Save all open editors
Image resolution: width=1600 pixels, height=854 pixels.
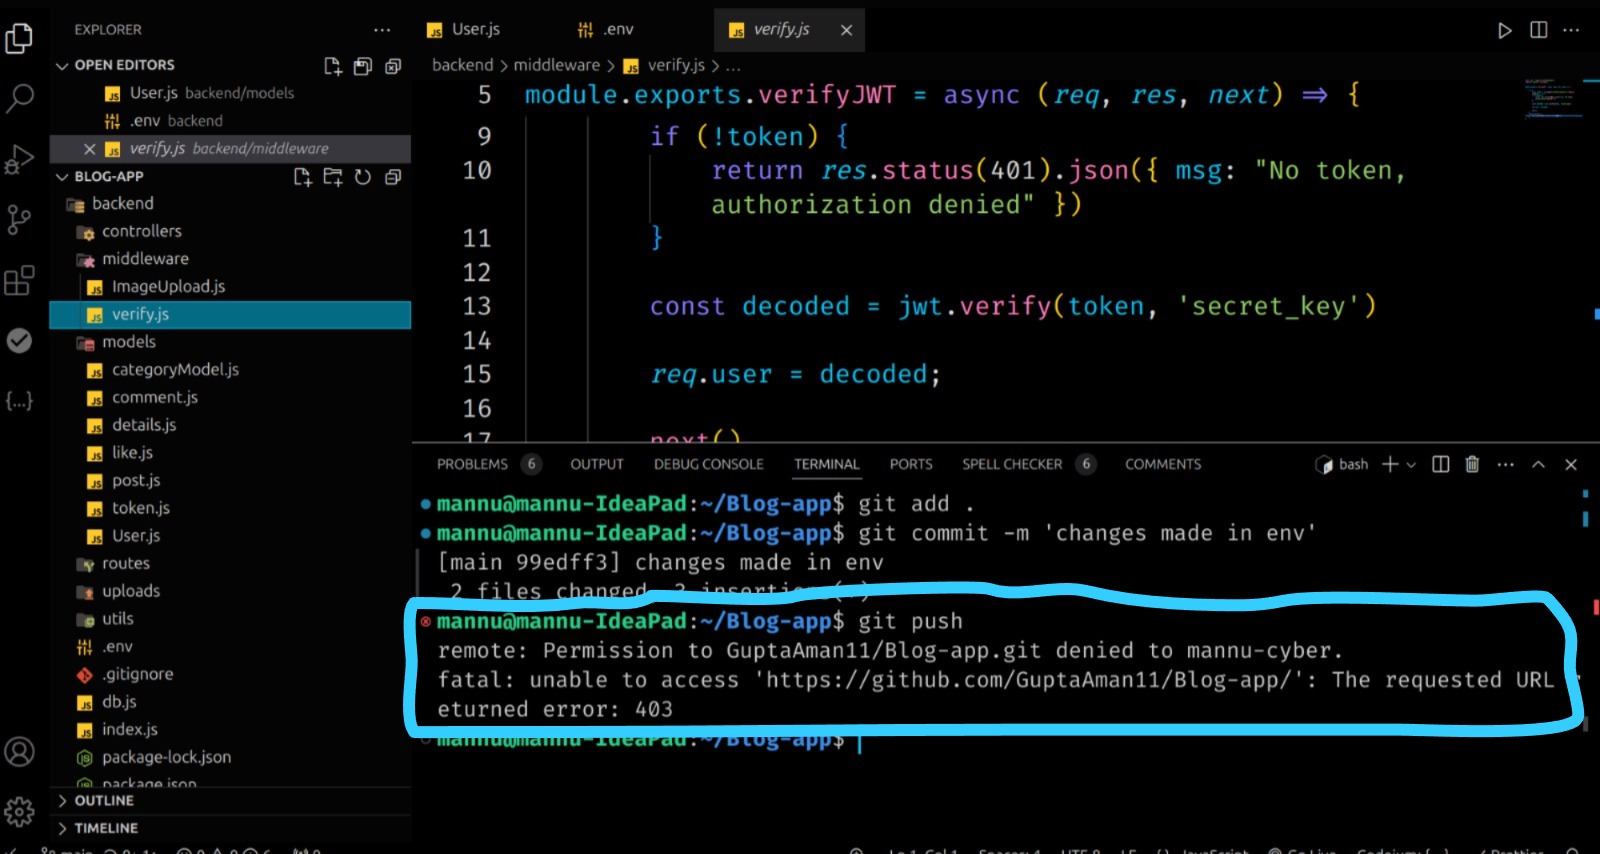363,66
